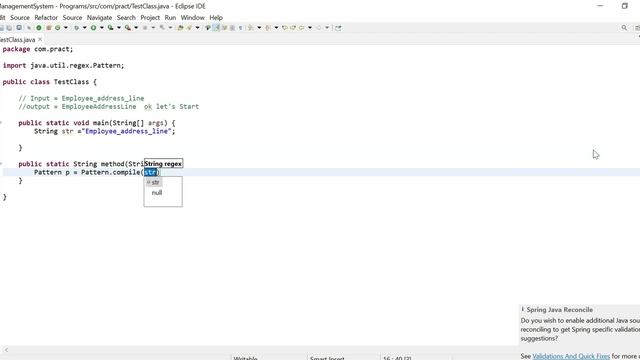Go to Last Edit Location icon
This screenshot has height=360, width=640.
pos(284,28)
